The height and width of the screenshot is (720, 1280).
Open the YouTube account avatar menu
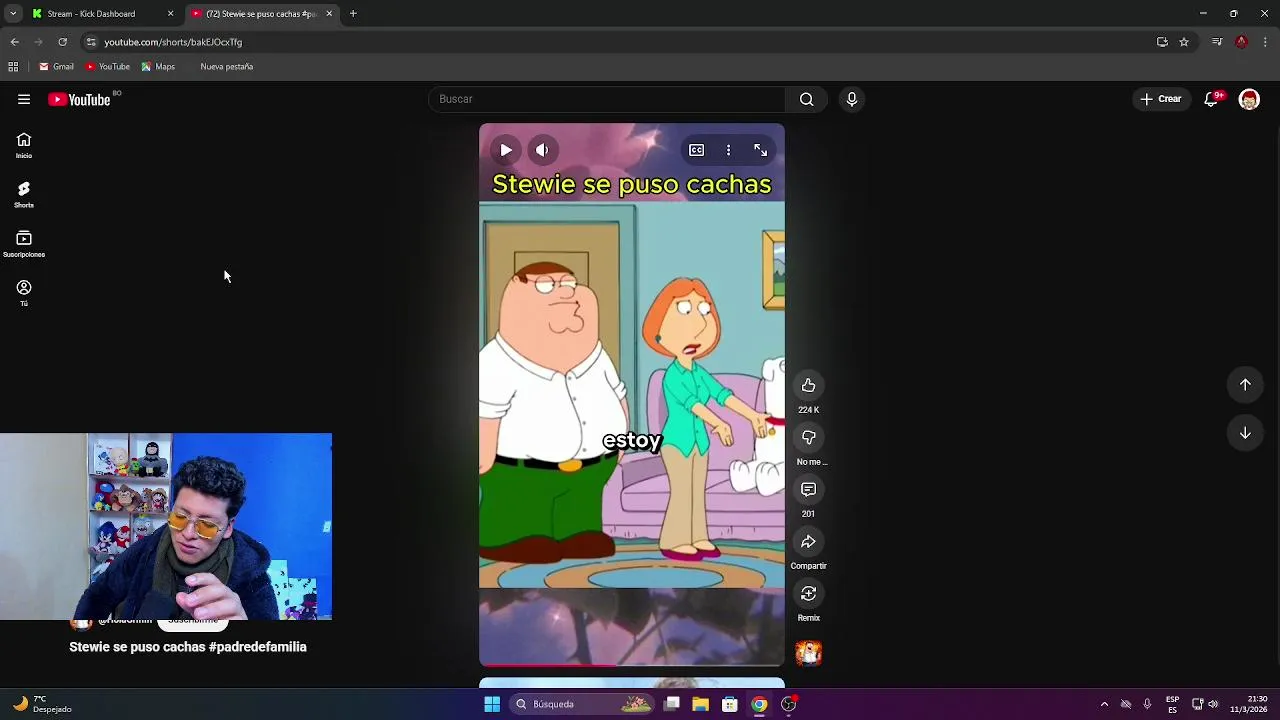(x=1249, y=99)
